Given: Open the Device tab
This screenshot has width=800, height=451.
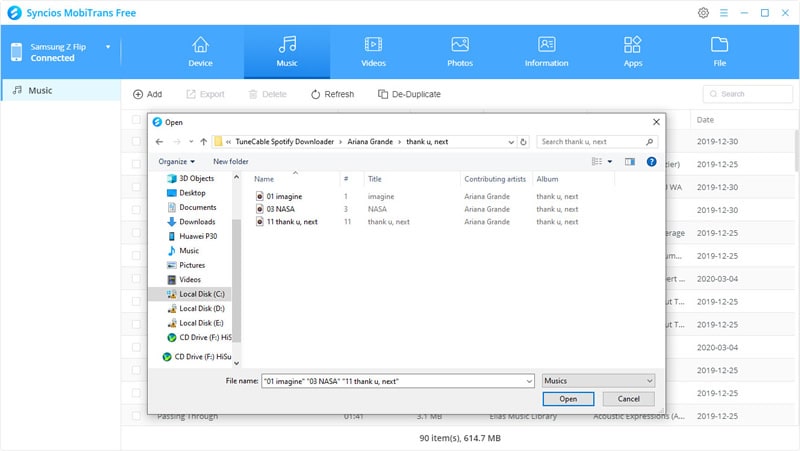Looking at the screenshot, I should coord(201,52).
